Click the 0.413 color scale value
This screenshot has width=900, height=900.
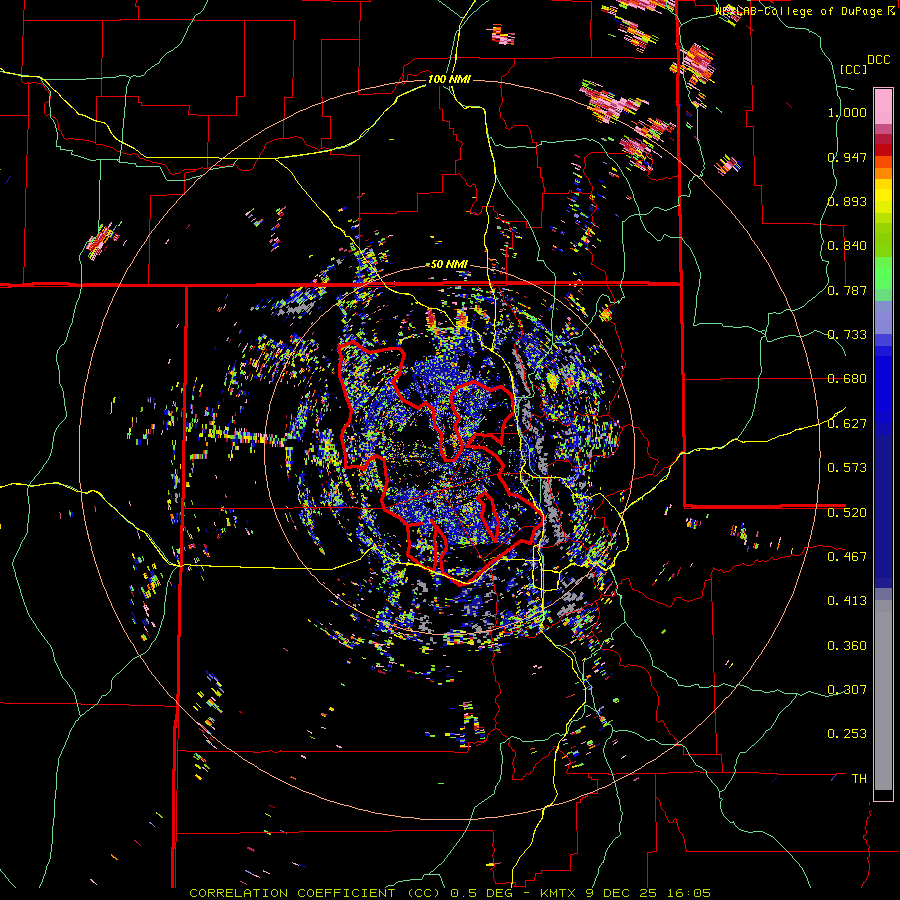click(847, 601)
